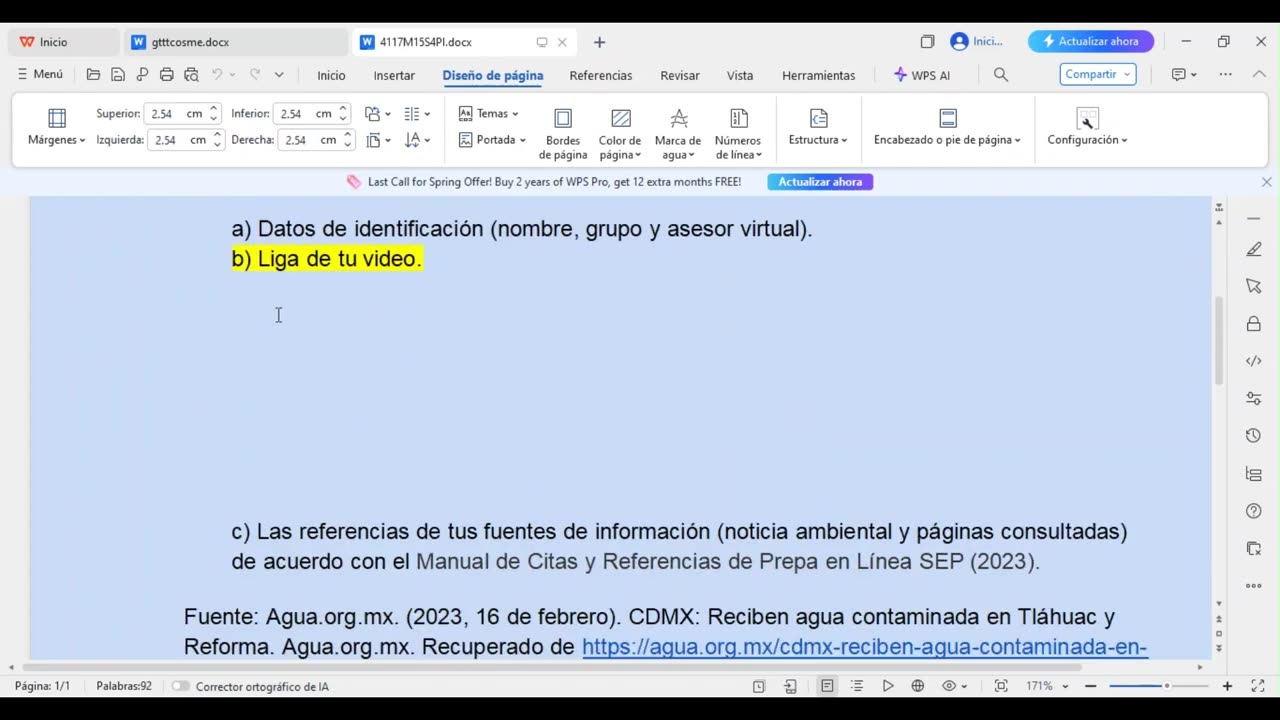Screen dimensions: 1280x720
Task: Click the Compartir button
Action: tap(1097, 74)
